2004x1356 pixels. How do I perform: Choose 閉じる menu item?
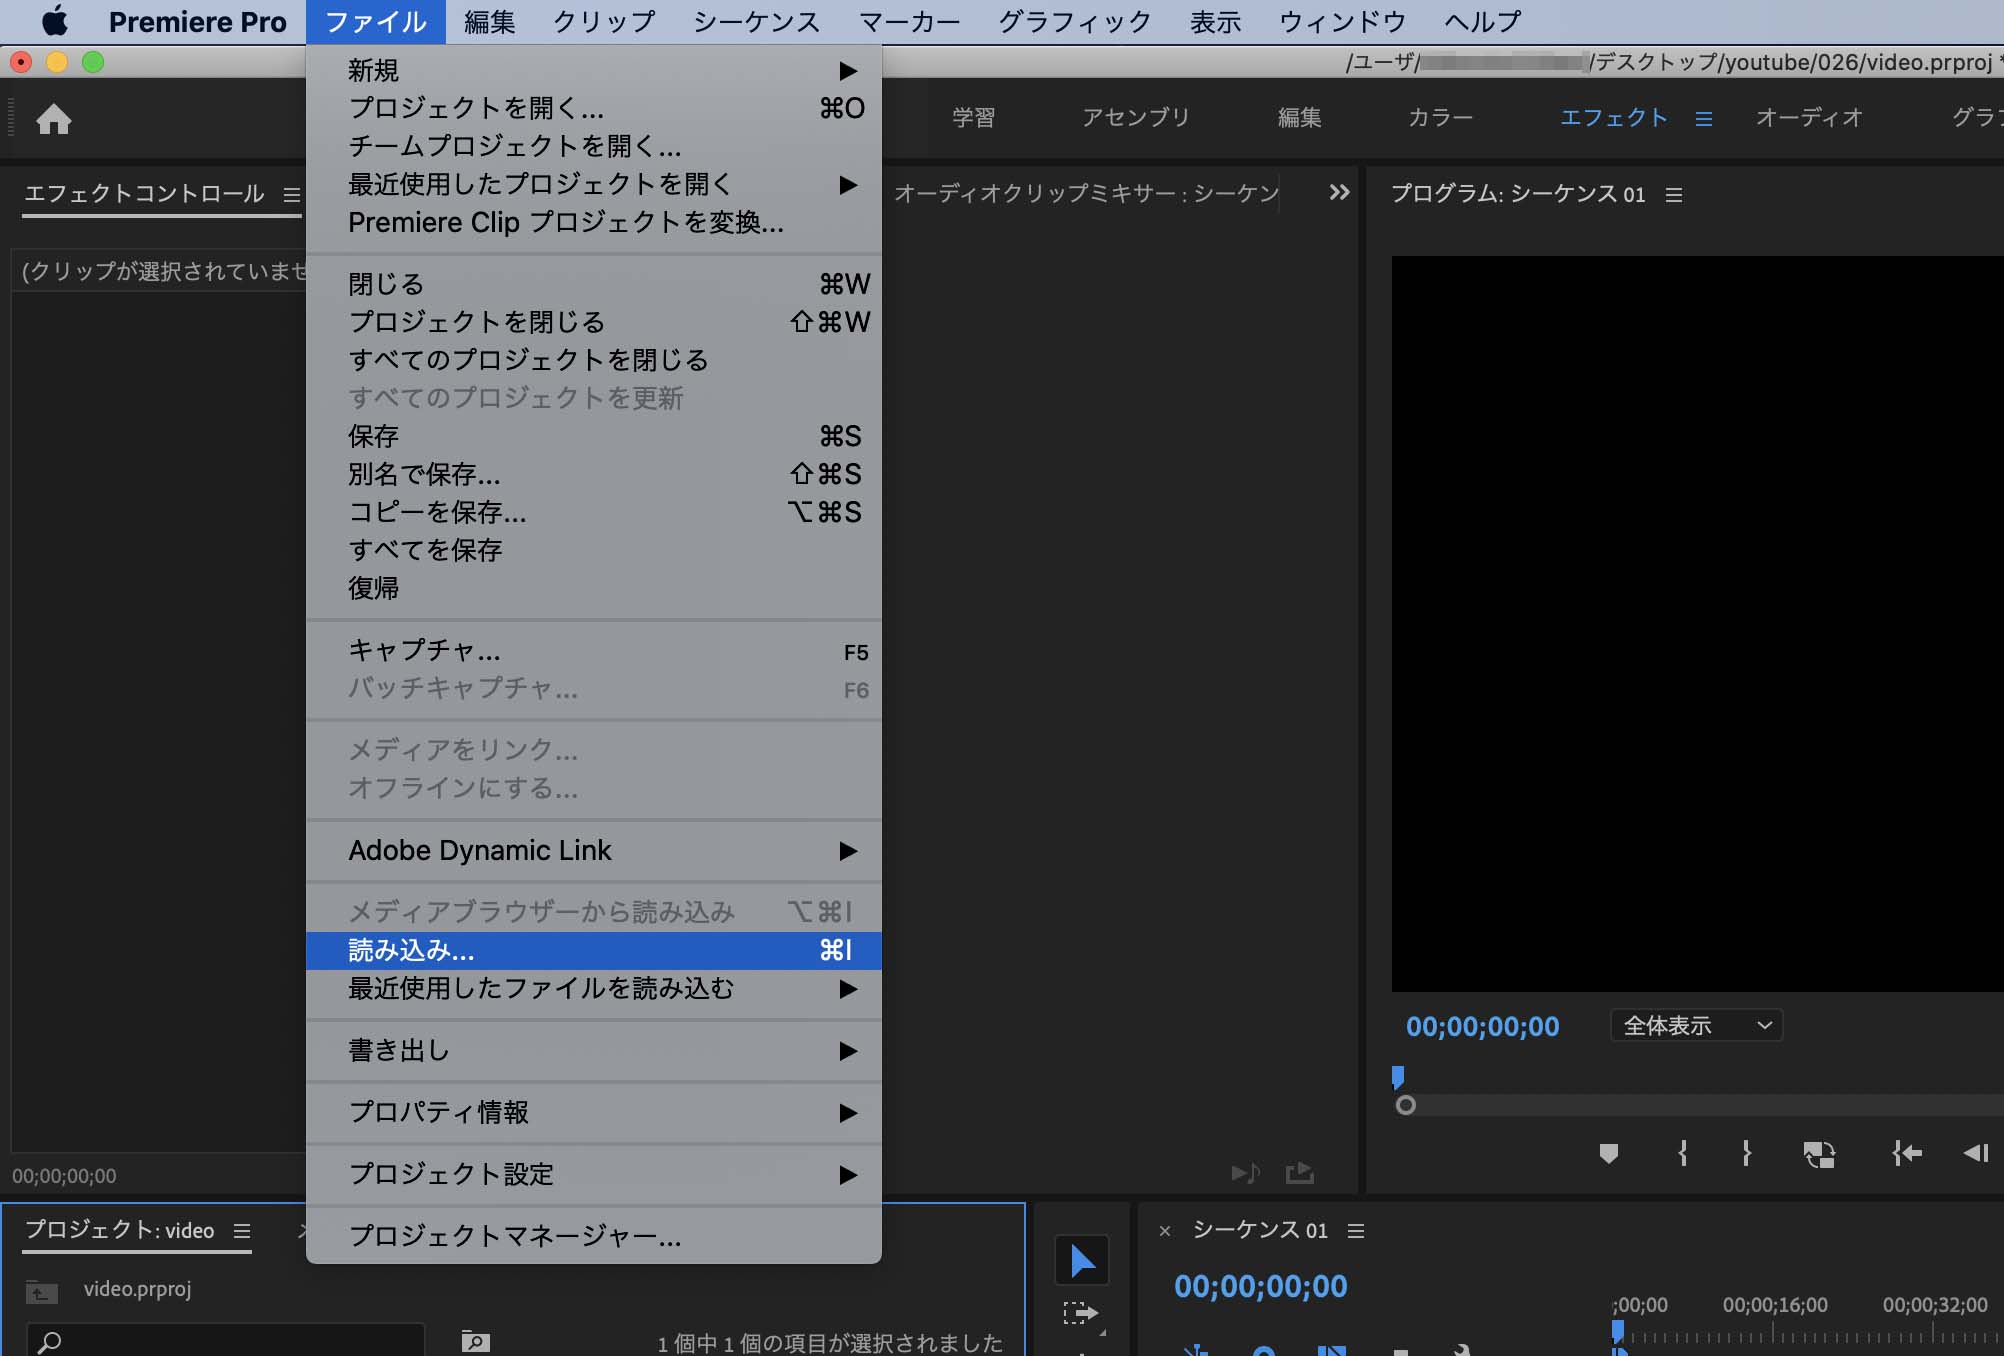coord(594,284)
